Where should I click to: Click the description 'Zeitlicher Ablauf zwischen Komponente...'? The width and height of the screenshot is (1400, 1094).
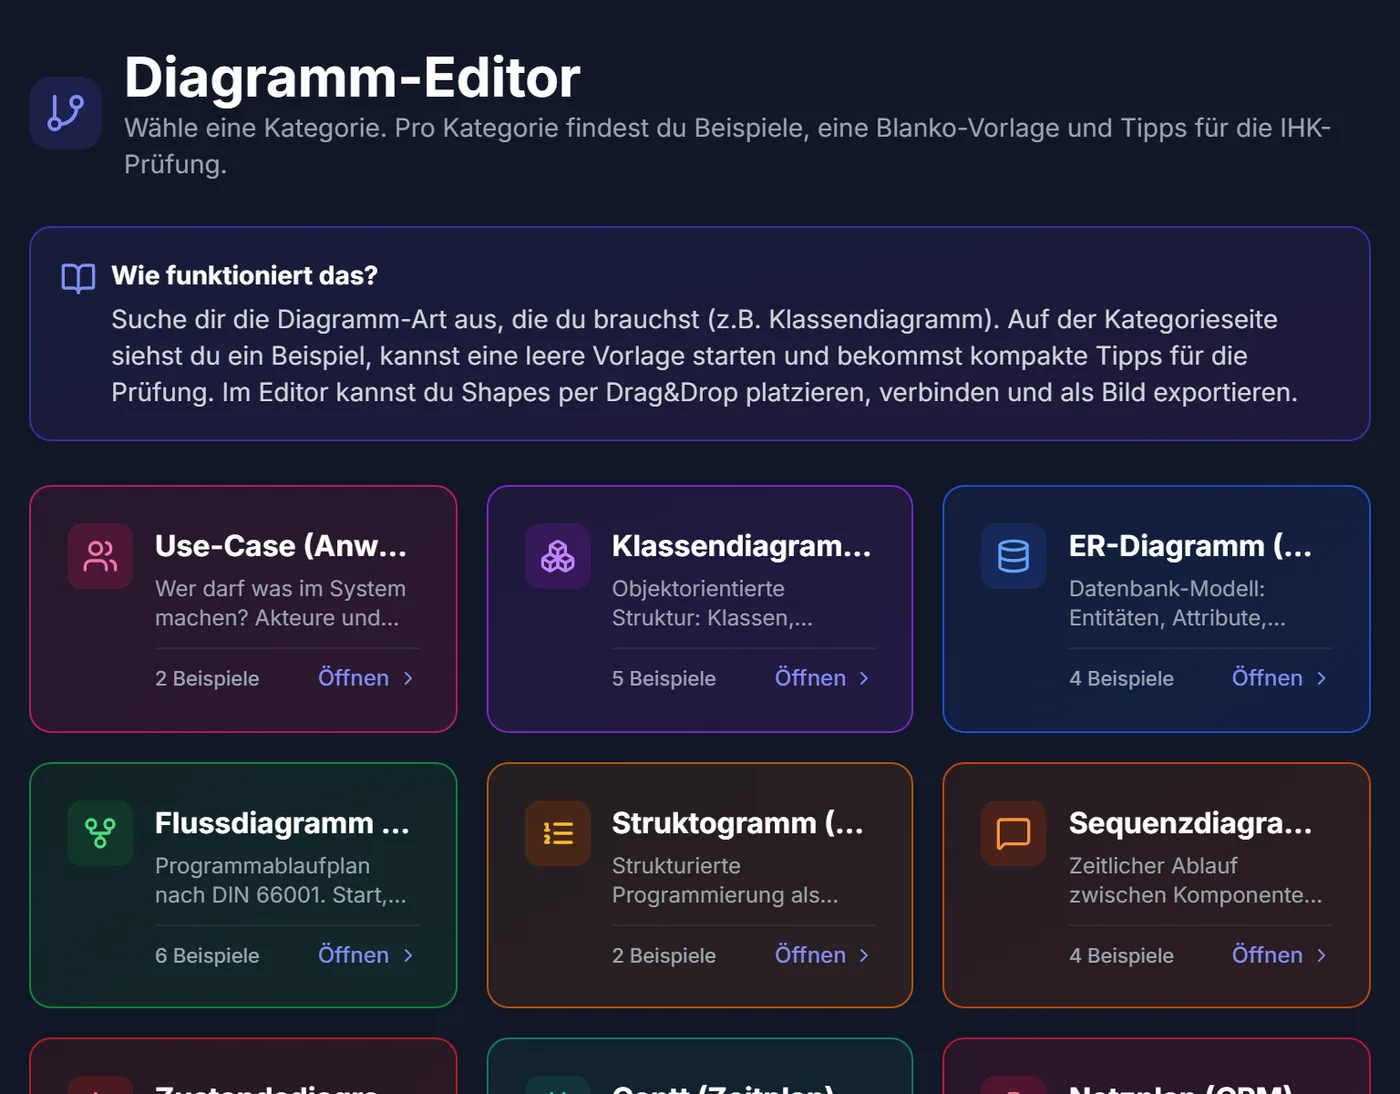1195,880
